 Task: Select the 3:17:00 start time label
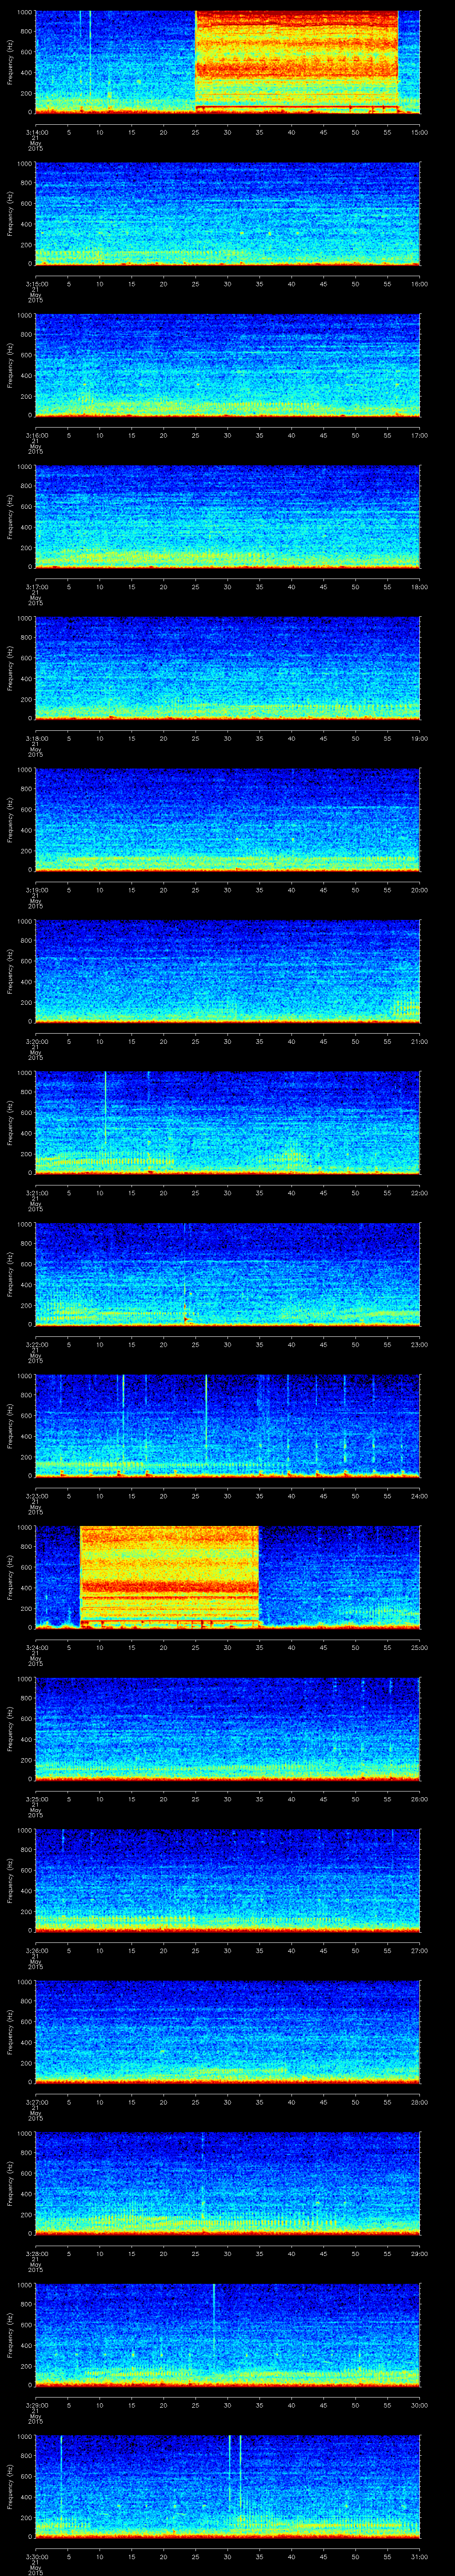coord(36,587)
